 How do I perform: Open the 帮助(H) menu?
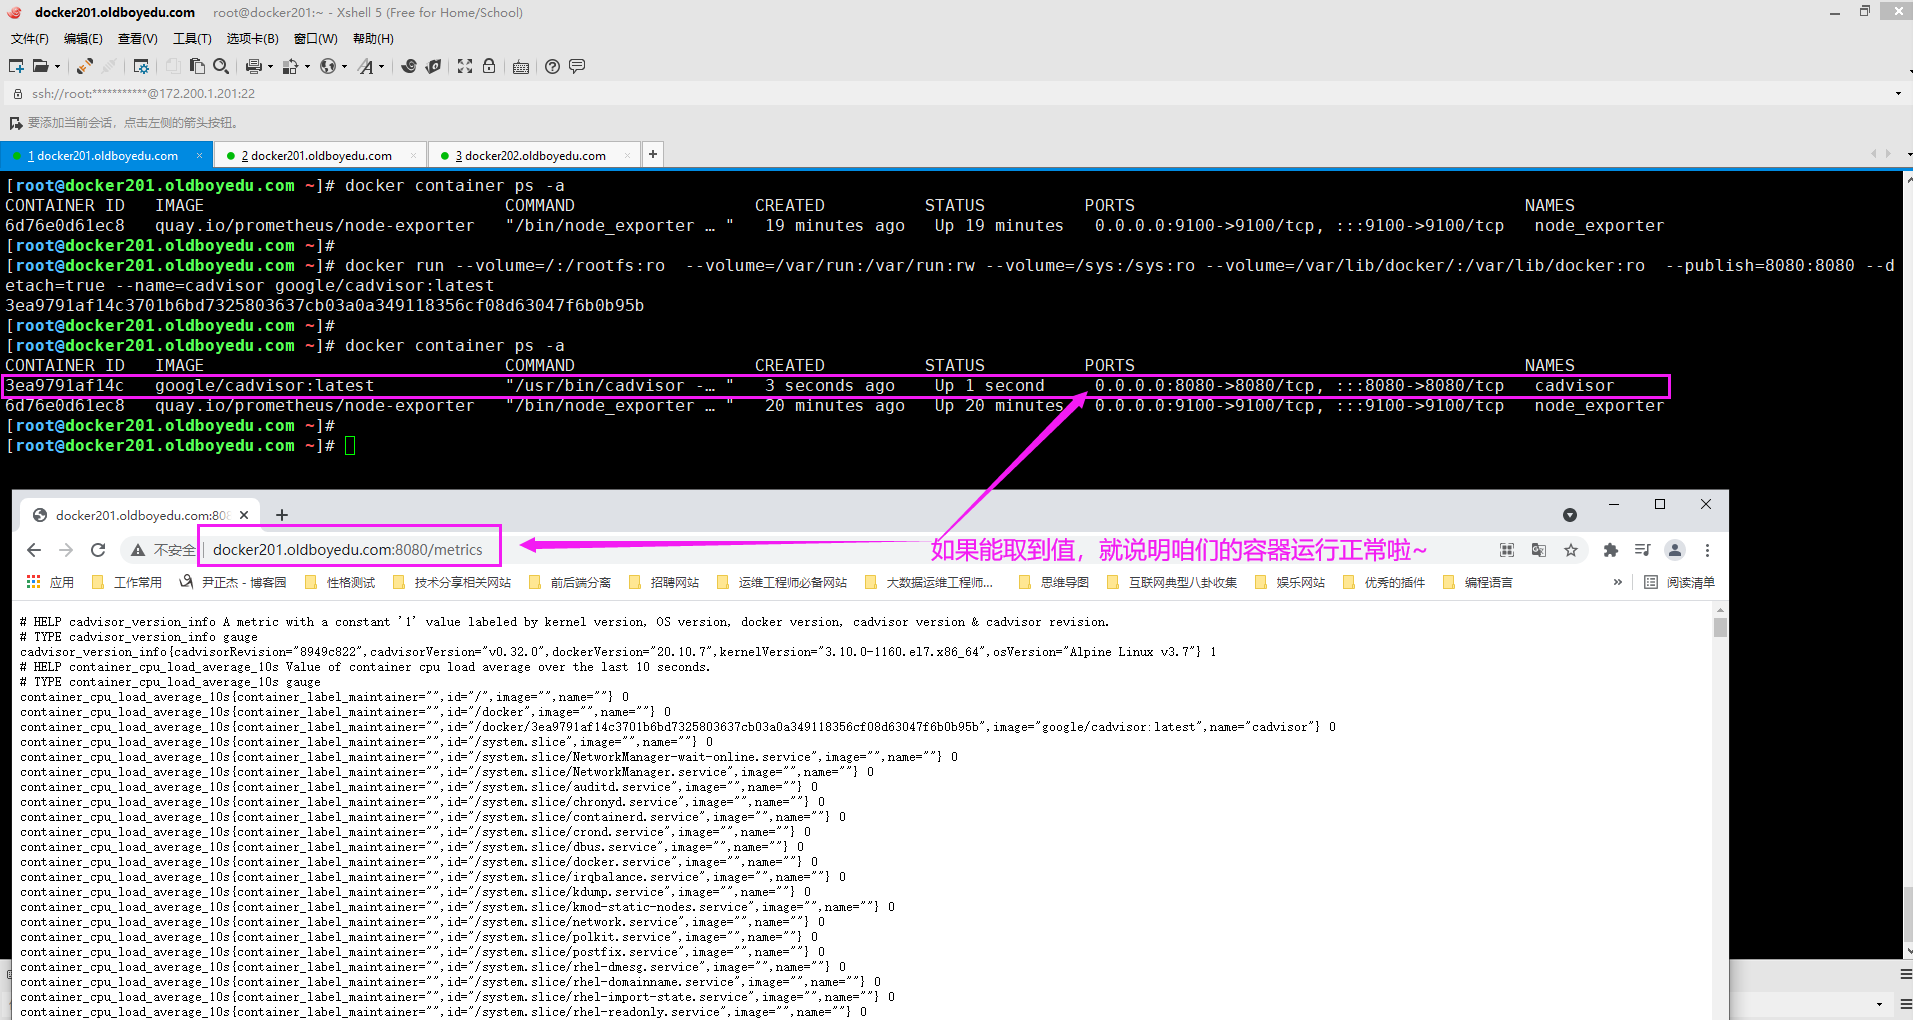[x=373, y=39]
